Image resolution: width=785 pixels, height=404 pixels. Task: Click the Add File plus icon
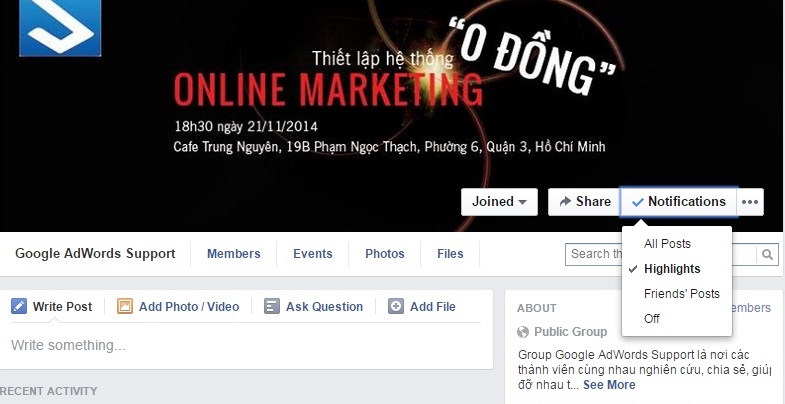(396, 306)
